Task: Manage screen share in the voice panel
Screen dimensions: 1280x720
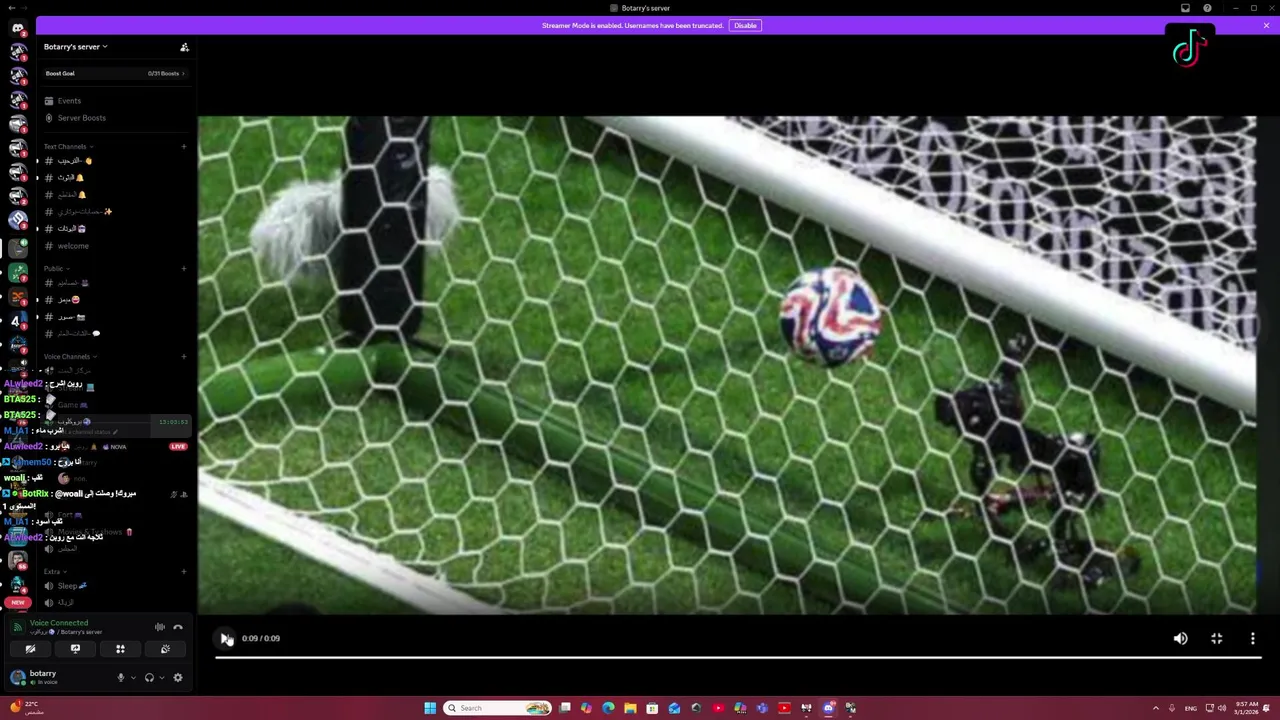Action: [75, 649]
